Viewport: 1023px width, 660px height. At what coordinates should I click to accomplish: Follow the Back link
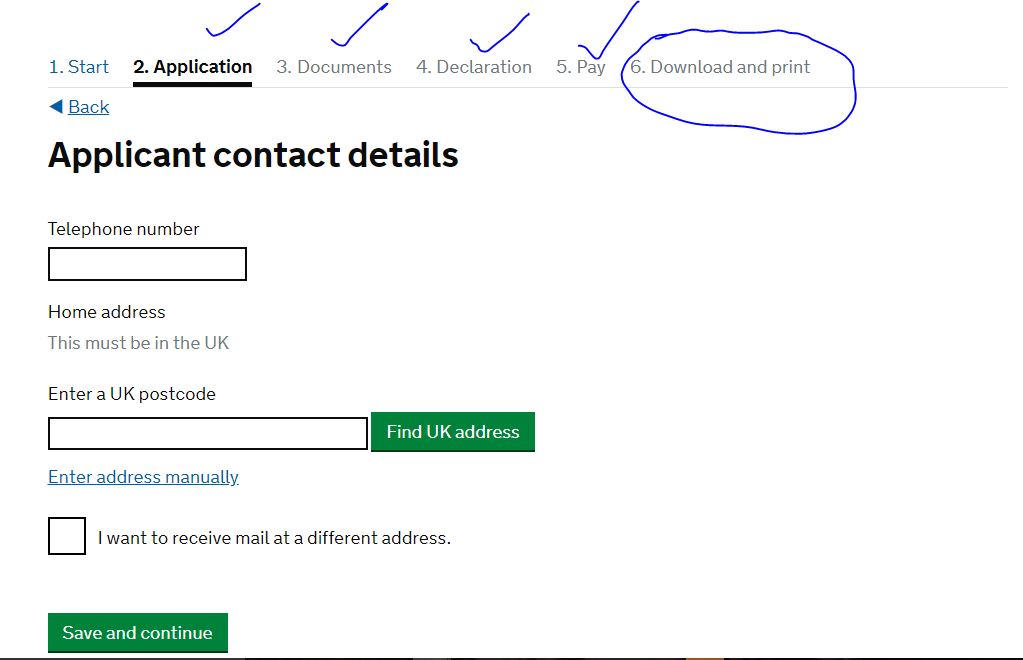pyautogui.click(x=88, y=107)
